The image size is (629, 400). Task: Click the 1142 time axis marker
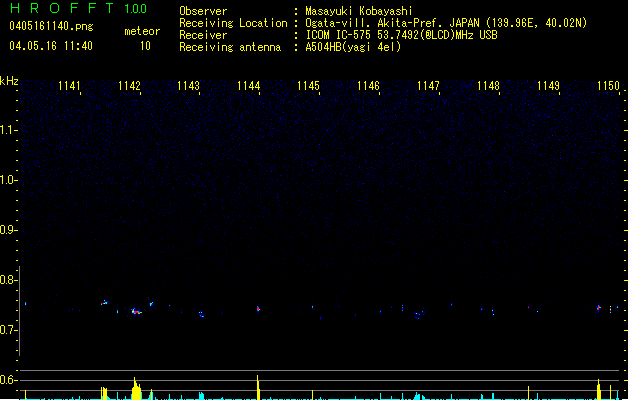coord(129,86)
